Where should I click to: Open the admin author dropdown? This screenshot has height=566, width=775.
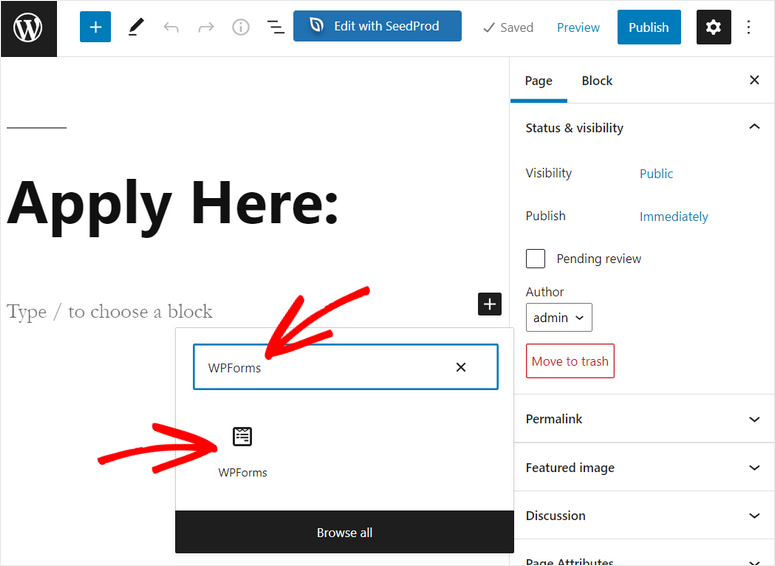559,317
